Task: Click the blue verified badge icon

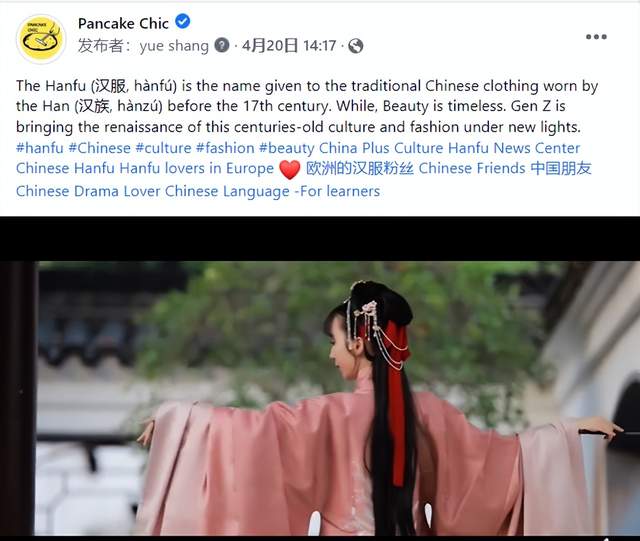Action: point(182,21)
